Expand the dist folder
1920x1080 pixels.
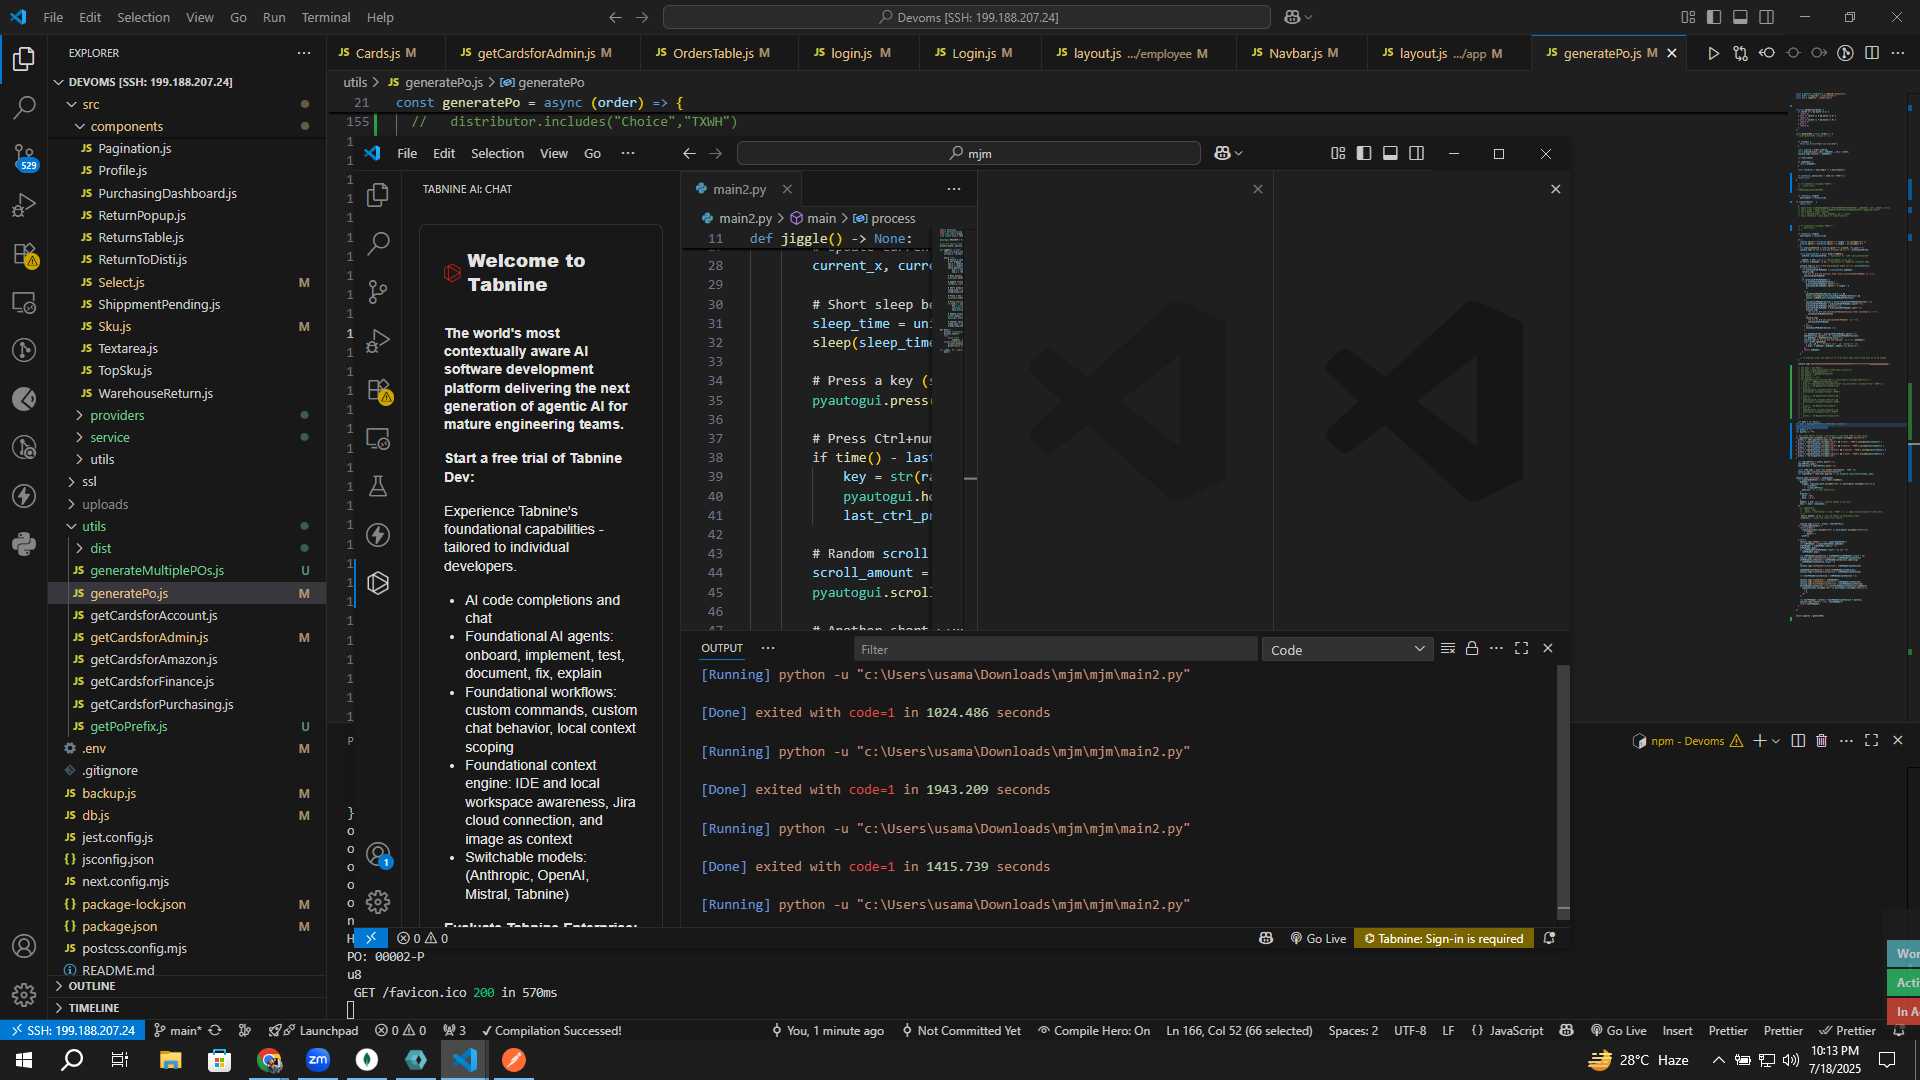(100, 548)
